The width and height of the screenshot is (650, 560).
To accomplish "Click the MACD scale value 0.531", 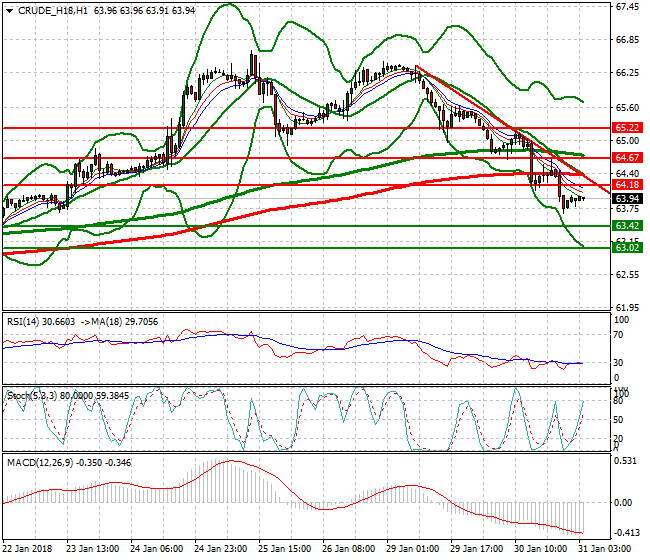I will (x=625, y=461).
